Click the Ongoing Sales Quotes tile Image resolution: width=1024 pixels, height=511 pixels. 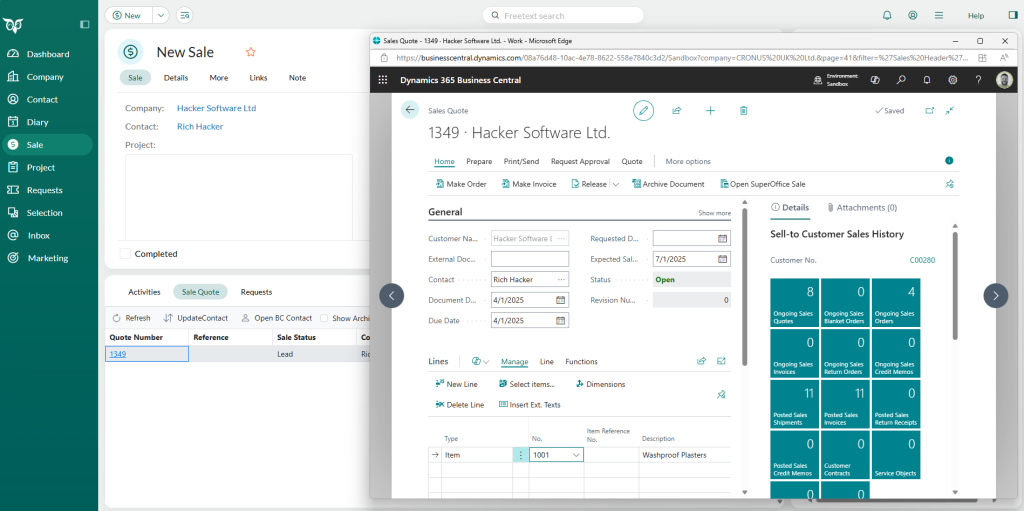tap(795, 303)
